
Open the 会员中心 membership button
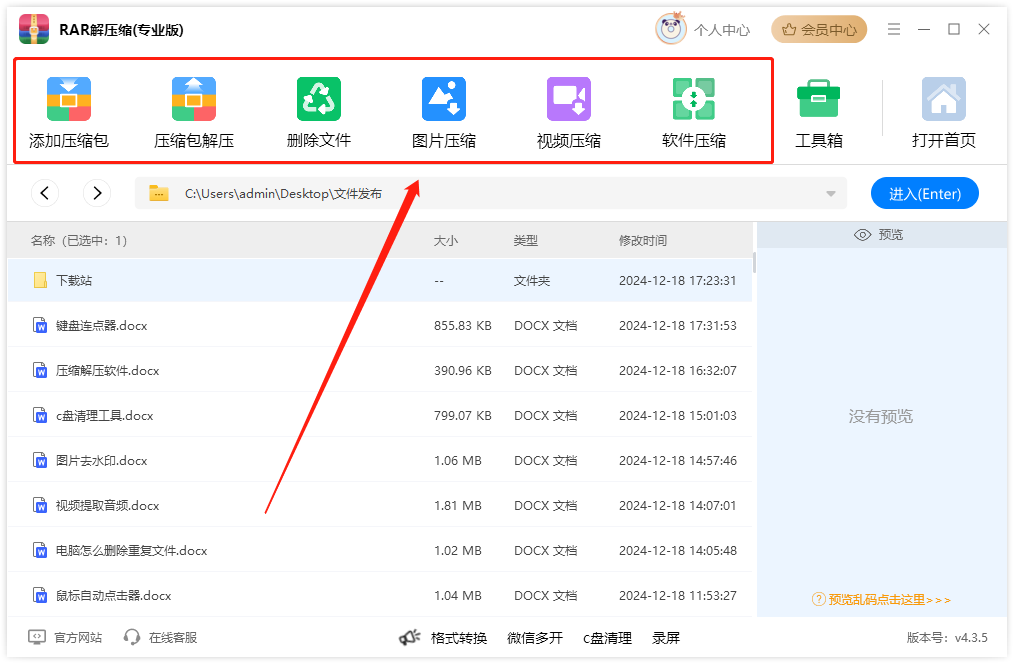click(x=819, y=29)
